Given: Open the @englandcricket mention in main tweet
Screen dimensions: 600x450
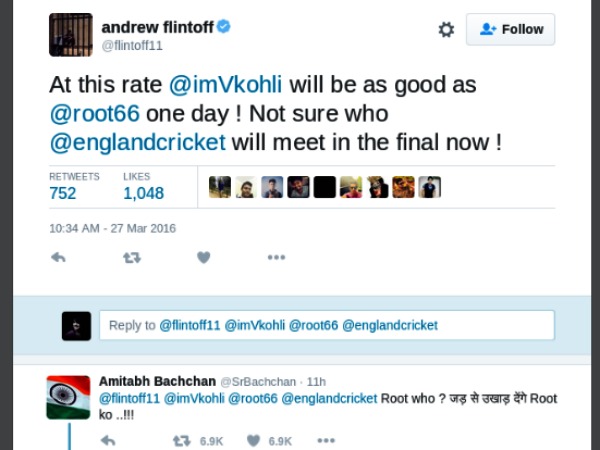Looking at the screenshot, I should point(137,143).
